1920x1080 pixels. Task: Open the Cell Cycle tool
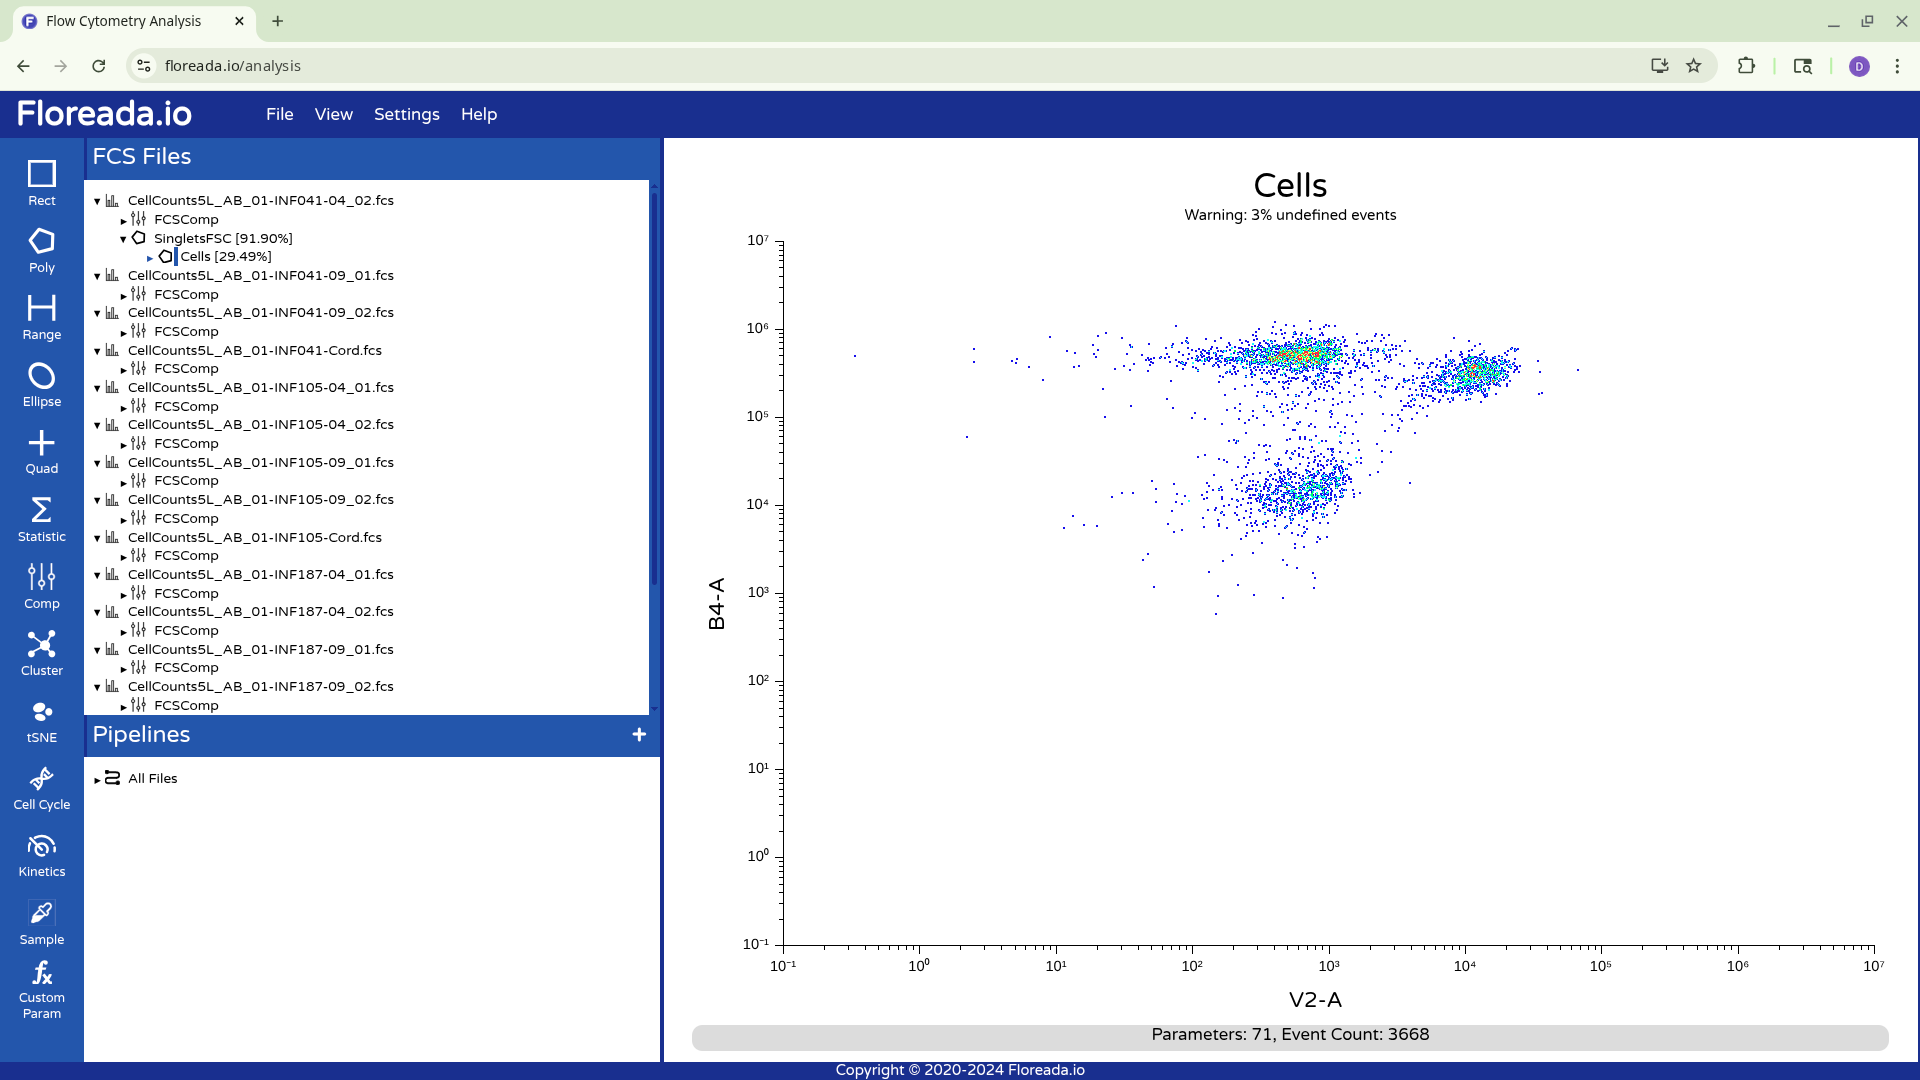[x=41, y=788]
